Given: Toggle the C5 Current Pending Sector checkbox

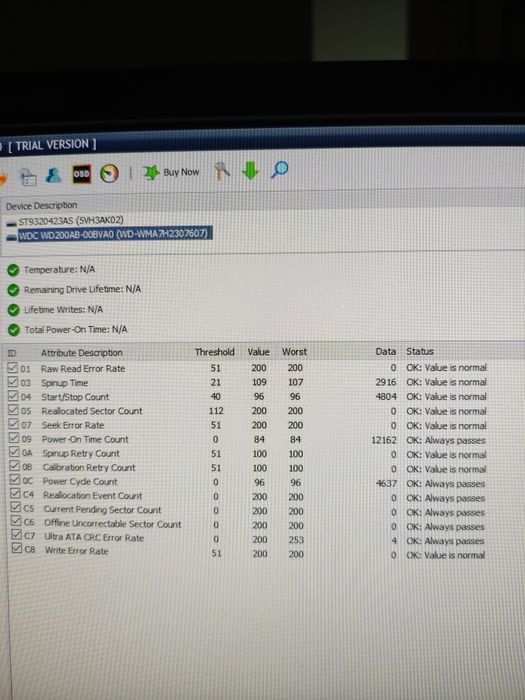Looking at the screenshot, I should point(17,508).
